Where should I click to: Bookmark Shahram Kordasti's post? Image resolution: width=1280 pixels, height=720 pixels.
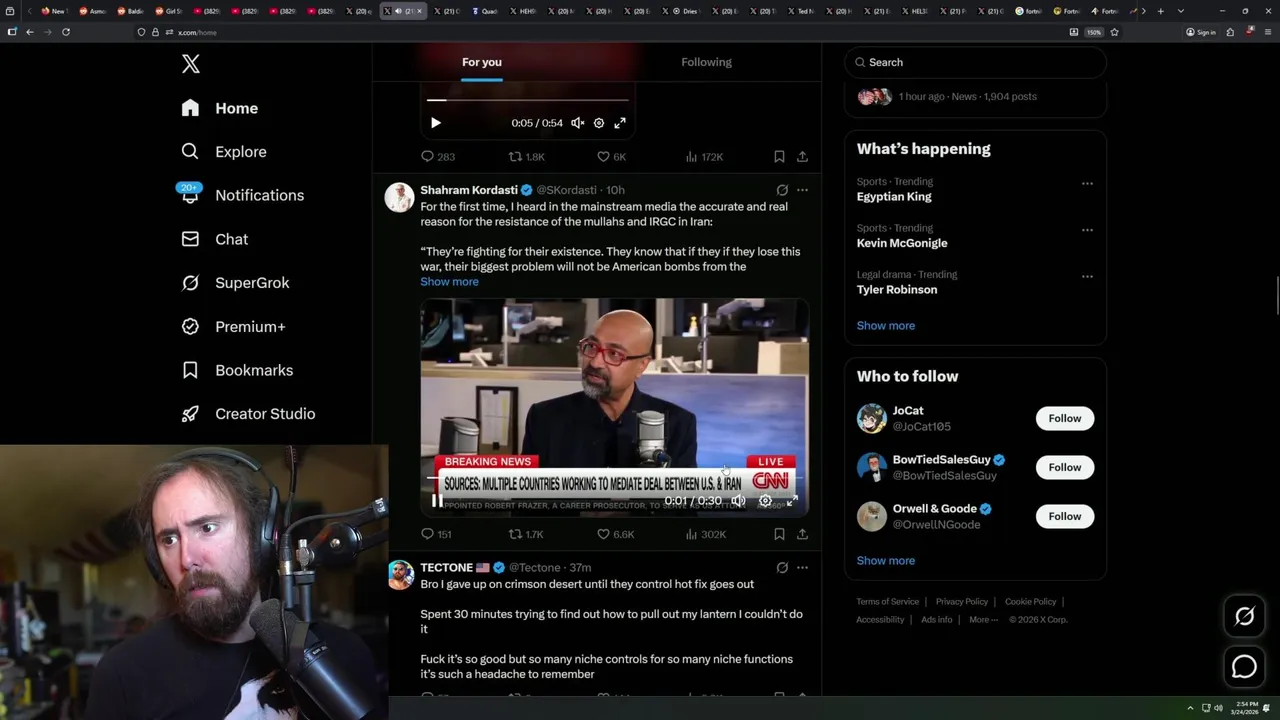tap(779, 535)
